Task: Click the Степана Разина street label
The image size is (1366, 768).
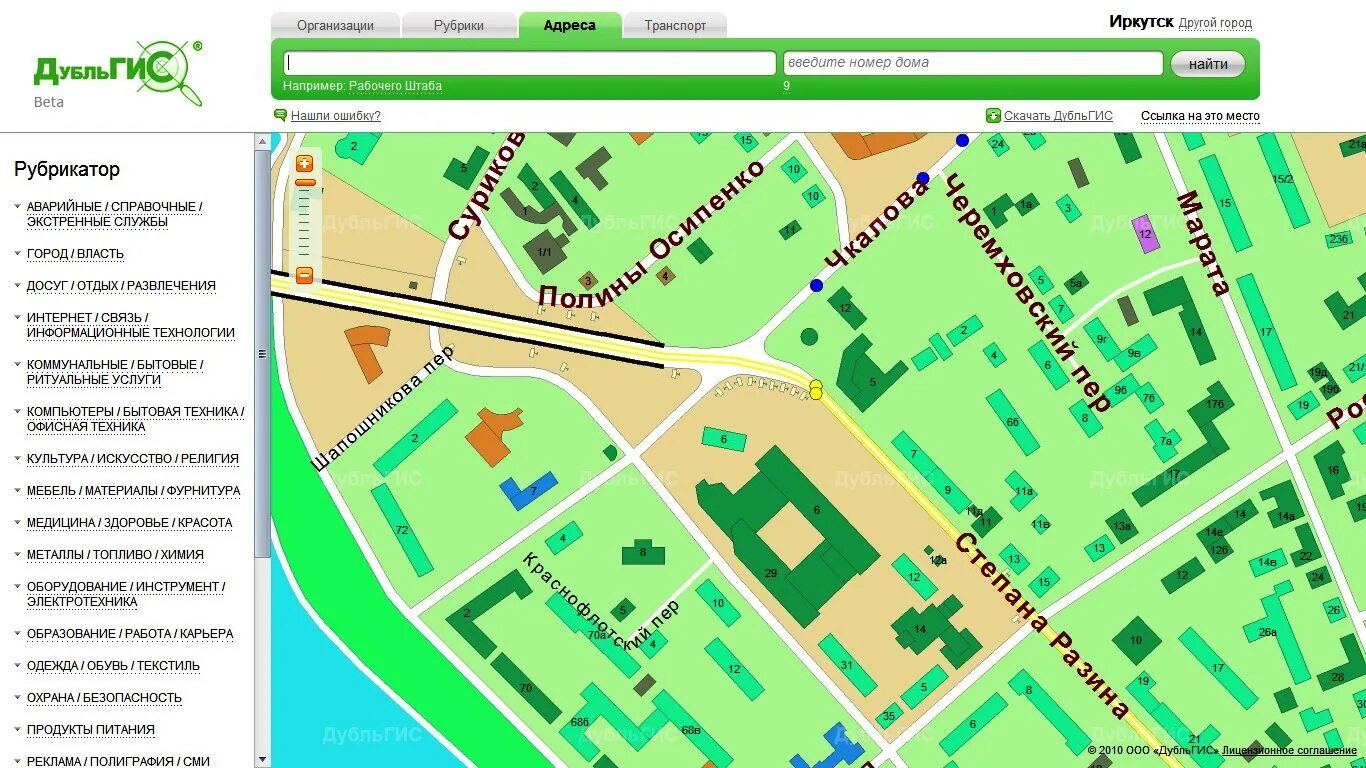Action: click(x=1041, y=626)
